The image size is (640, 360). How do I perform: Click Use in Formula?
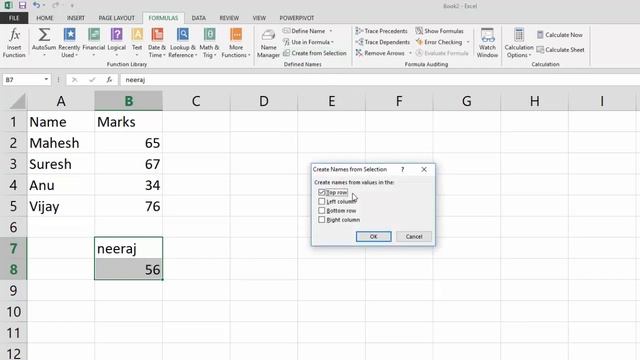click(309, 42)
